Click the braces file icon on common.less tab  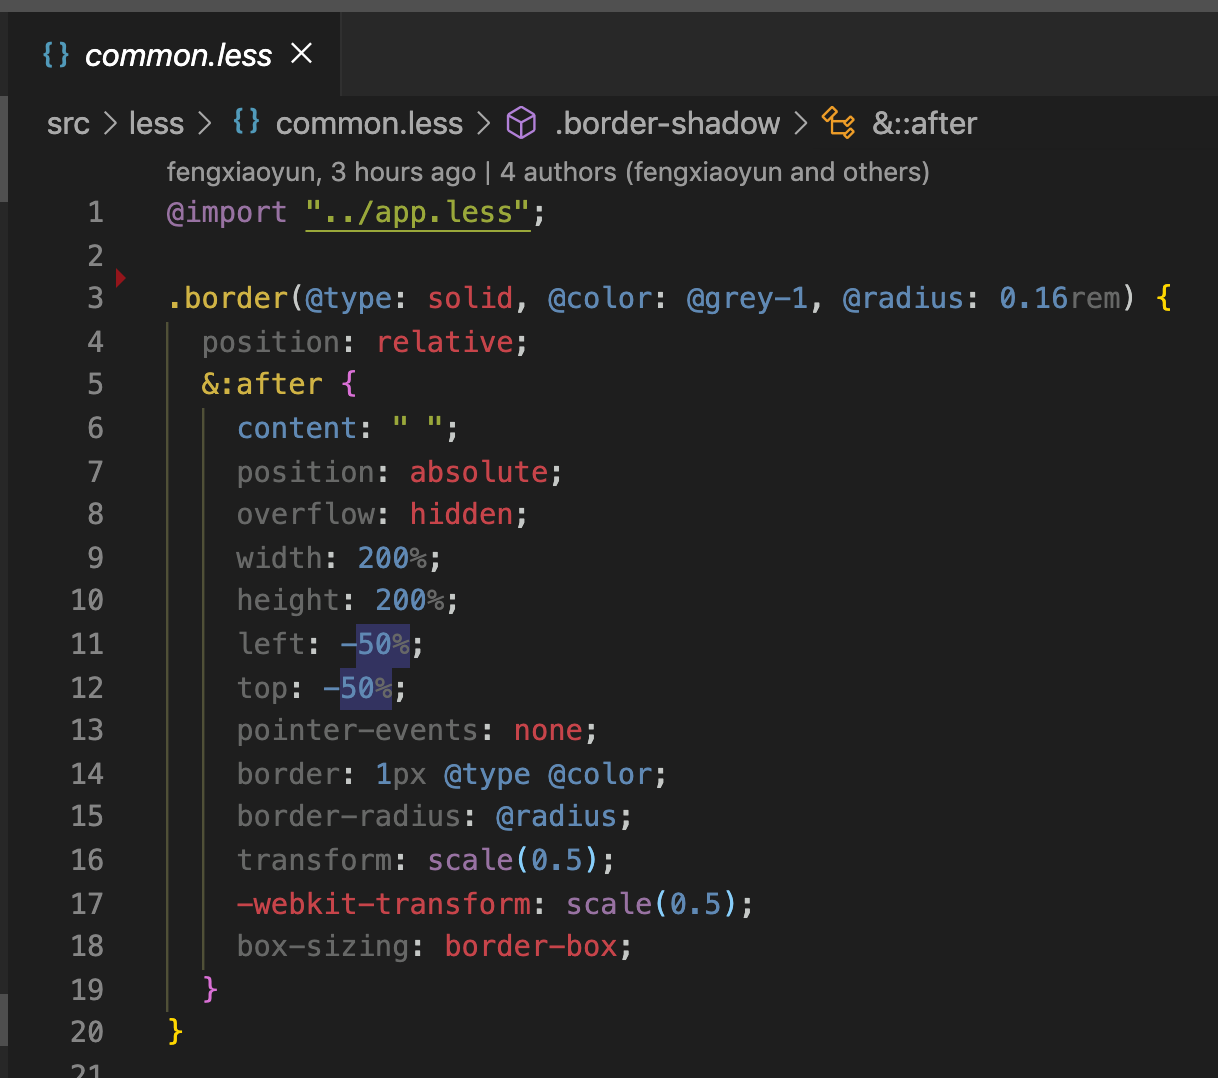(56, 54)
